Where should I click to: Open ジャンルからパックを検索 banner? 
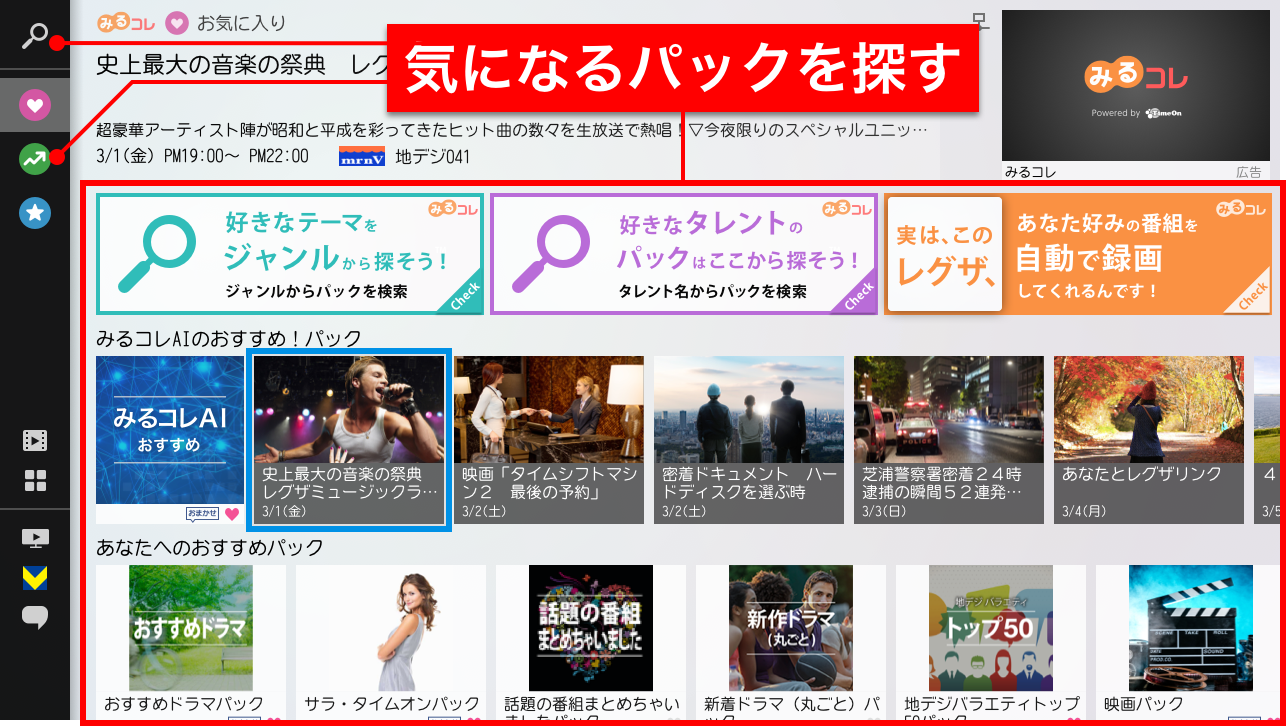click(290, 254)
